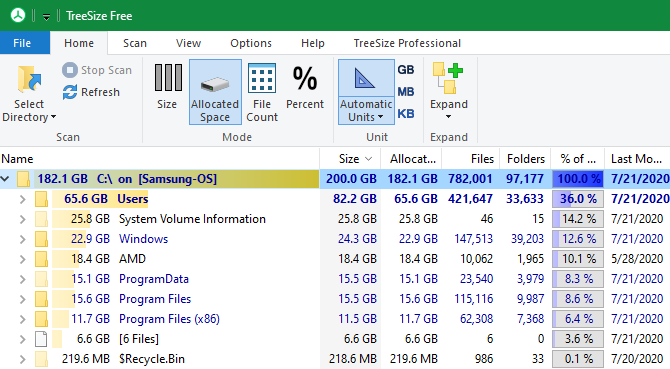Click the Users folder icon

41,199
